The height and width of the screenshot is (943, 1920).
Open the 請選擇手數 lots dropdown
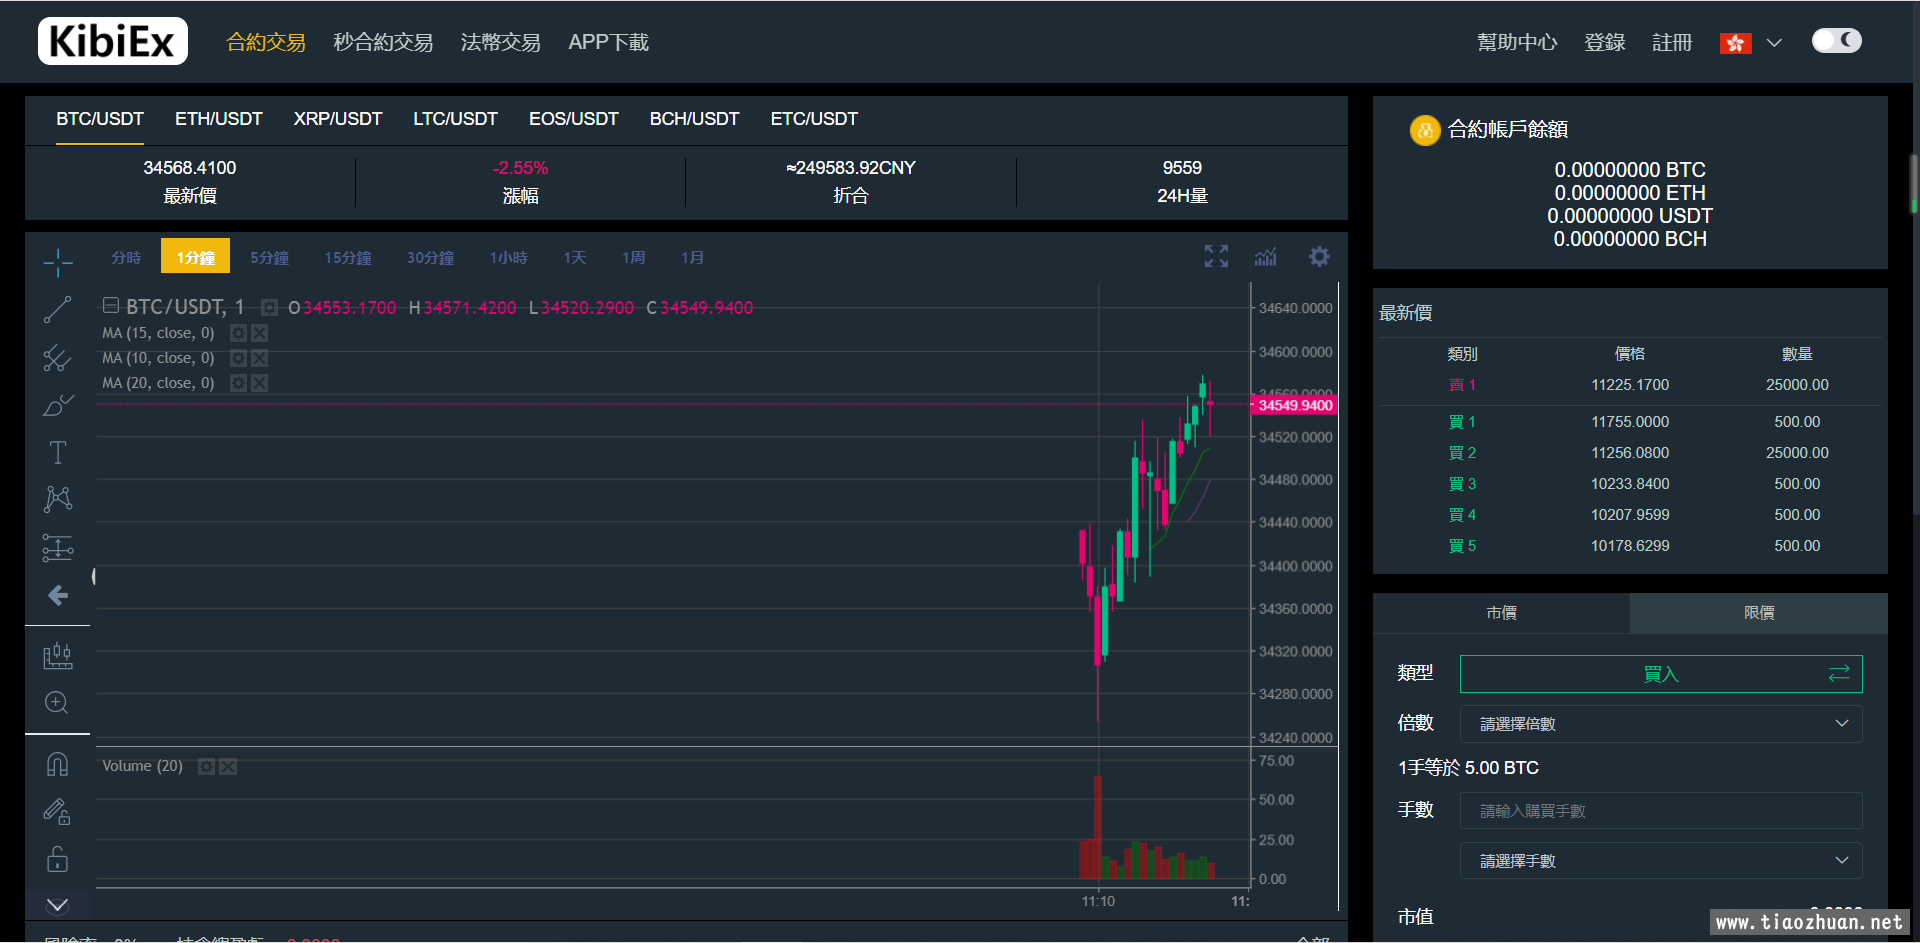click(1661, 861)
